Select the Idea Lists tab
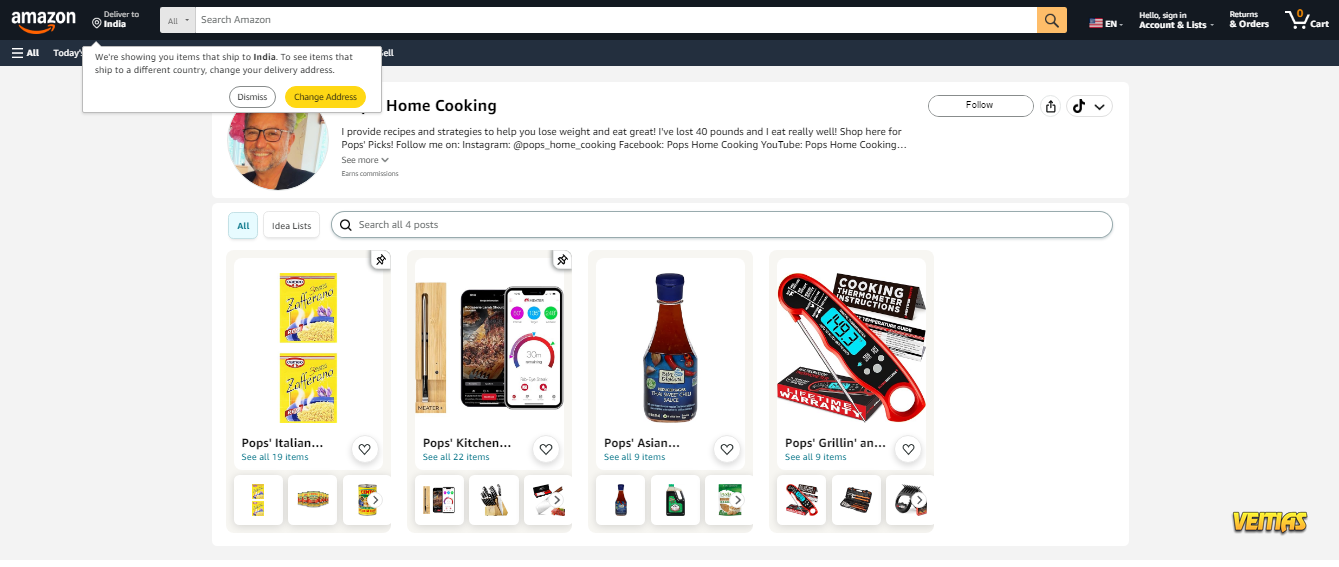1339x567 pixels. [x=292, y=225]
